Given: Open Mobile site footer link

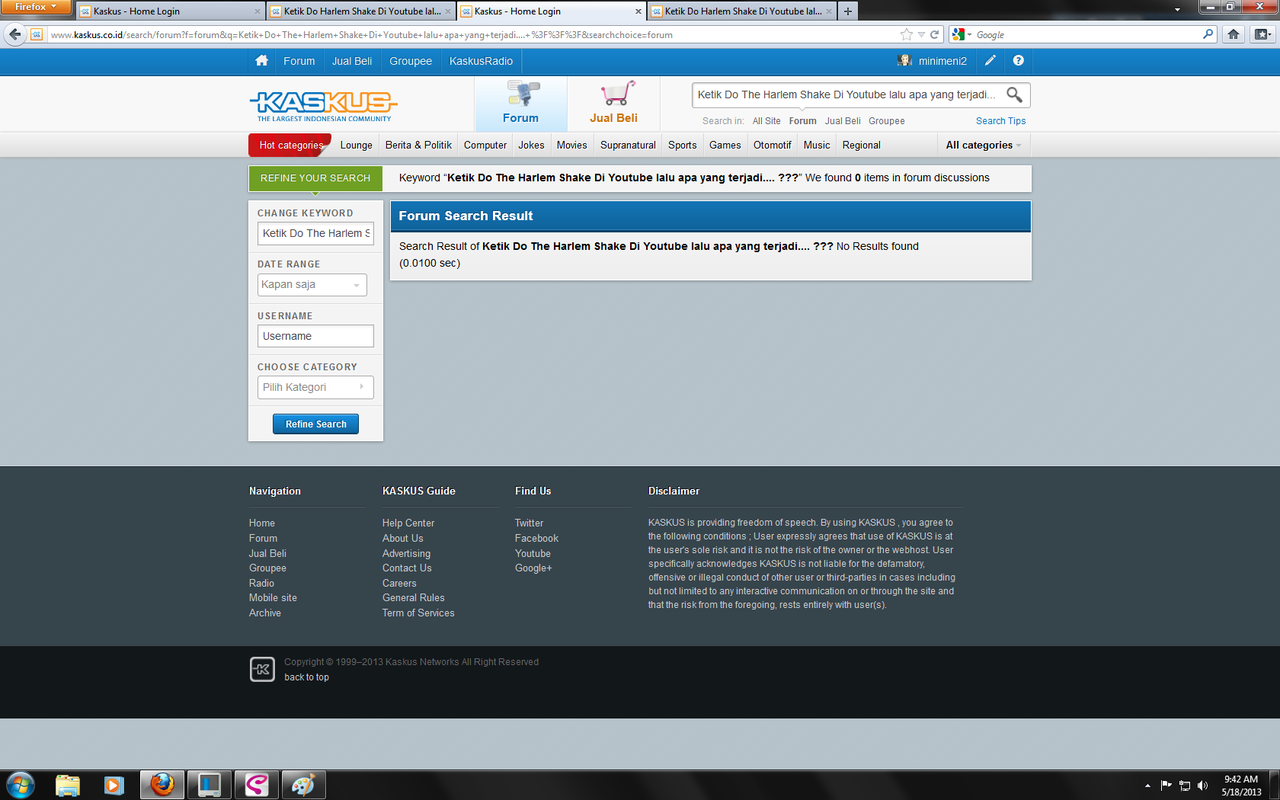Looking at the screenshot, I should 273,598.
